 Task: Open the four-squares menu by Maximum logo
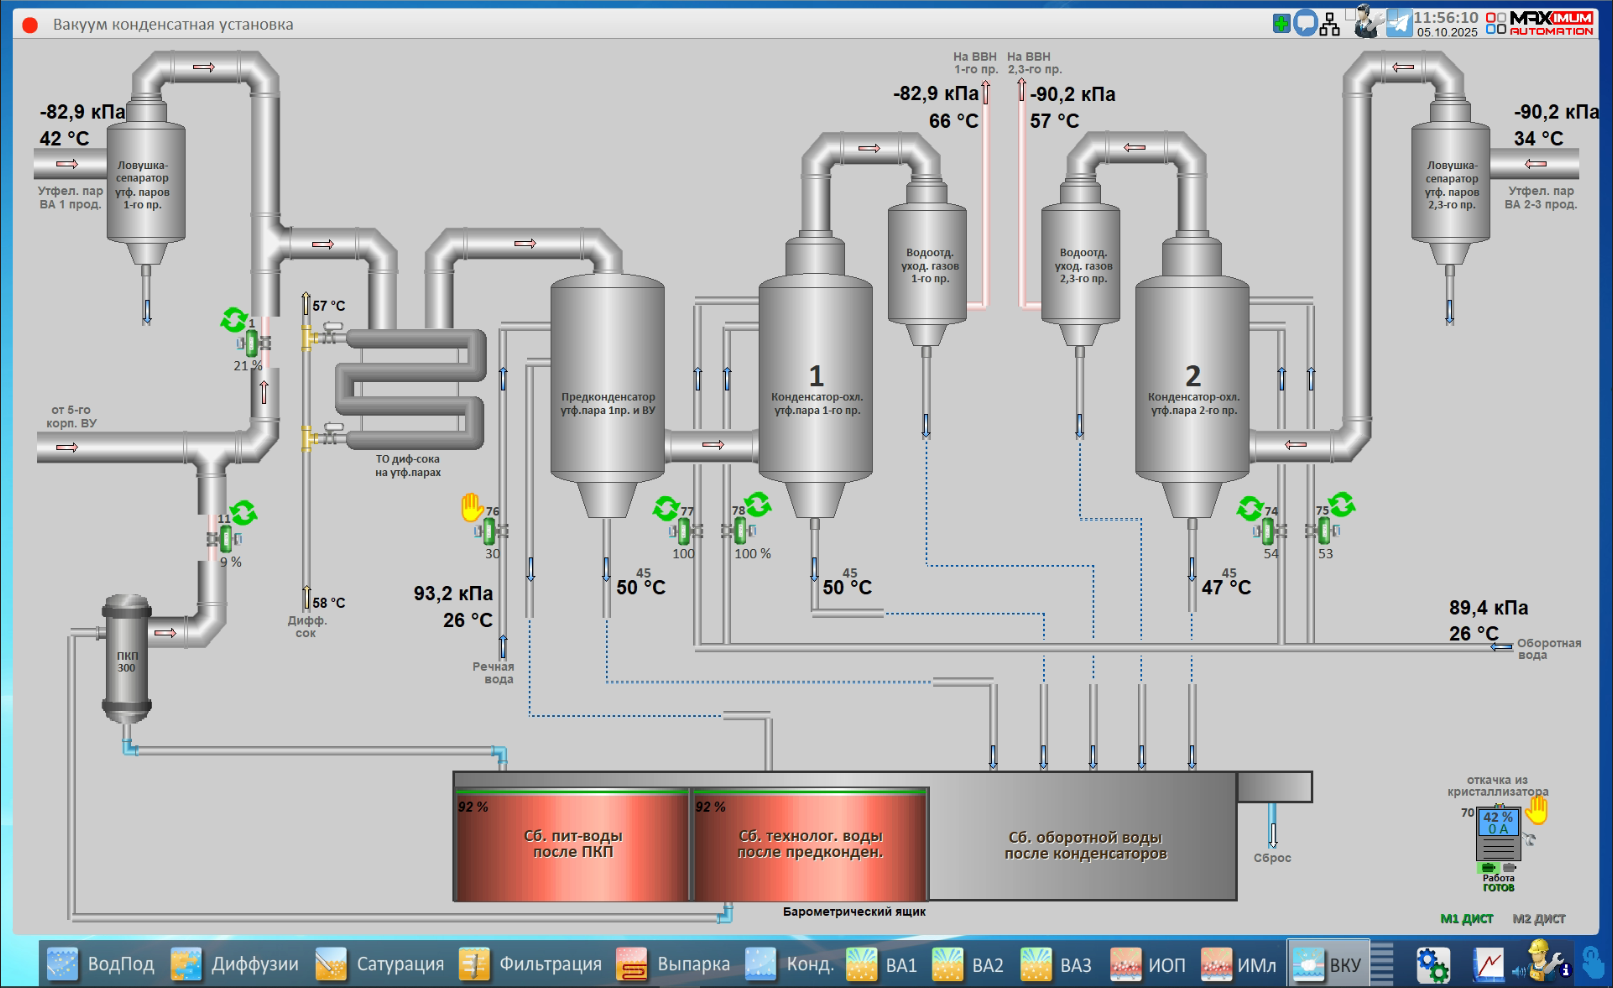pos(1495,23)
